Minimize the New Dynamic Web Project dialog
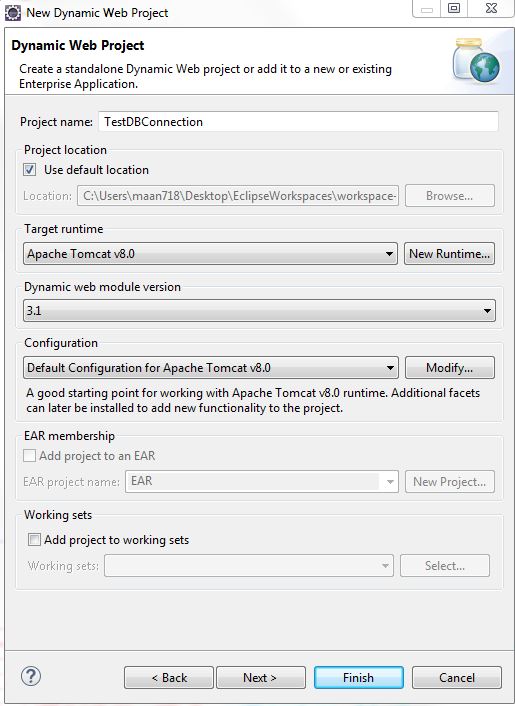The image size is (515, 706). (427, 9)
